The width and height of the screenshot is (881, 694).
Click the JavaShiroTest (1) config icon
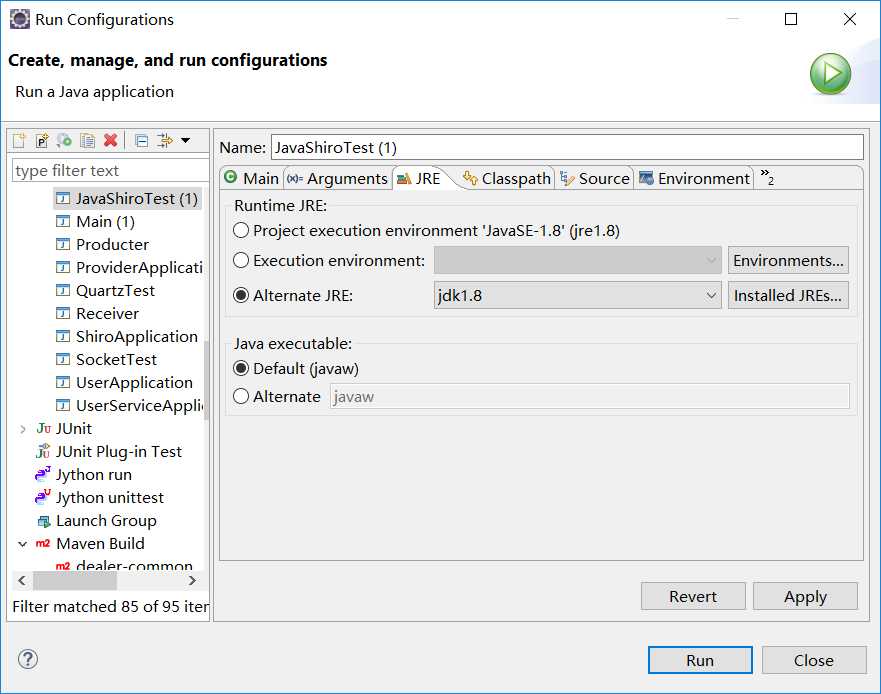pos(63,198)
